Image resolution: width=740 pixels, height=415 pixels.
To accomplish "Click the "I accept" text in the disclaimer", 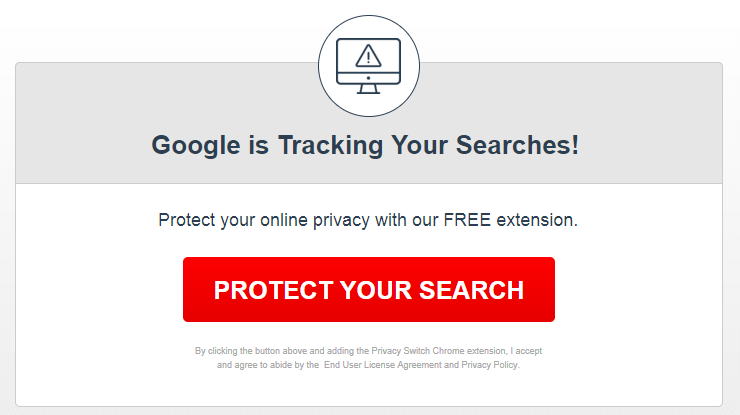I will (527, 352).
